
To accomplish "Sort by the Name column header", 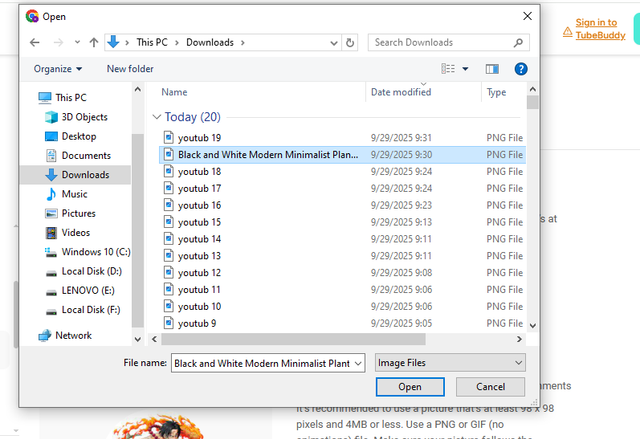I will coord(174,92).
